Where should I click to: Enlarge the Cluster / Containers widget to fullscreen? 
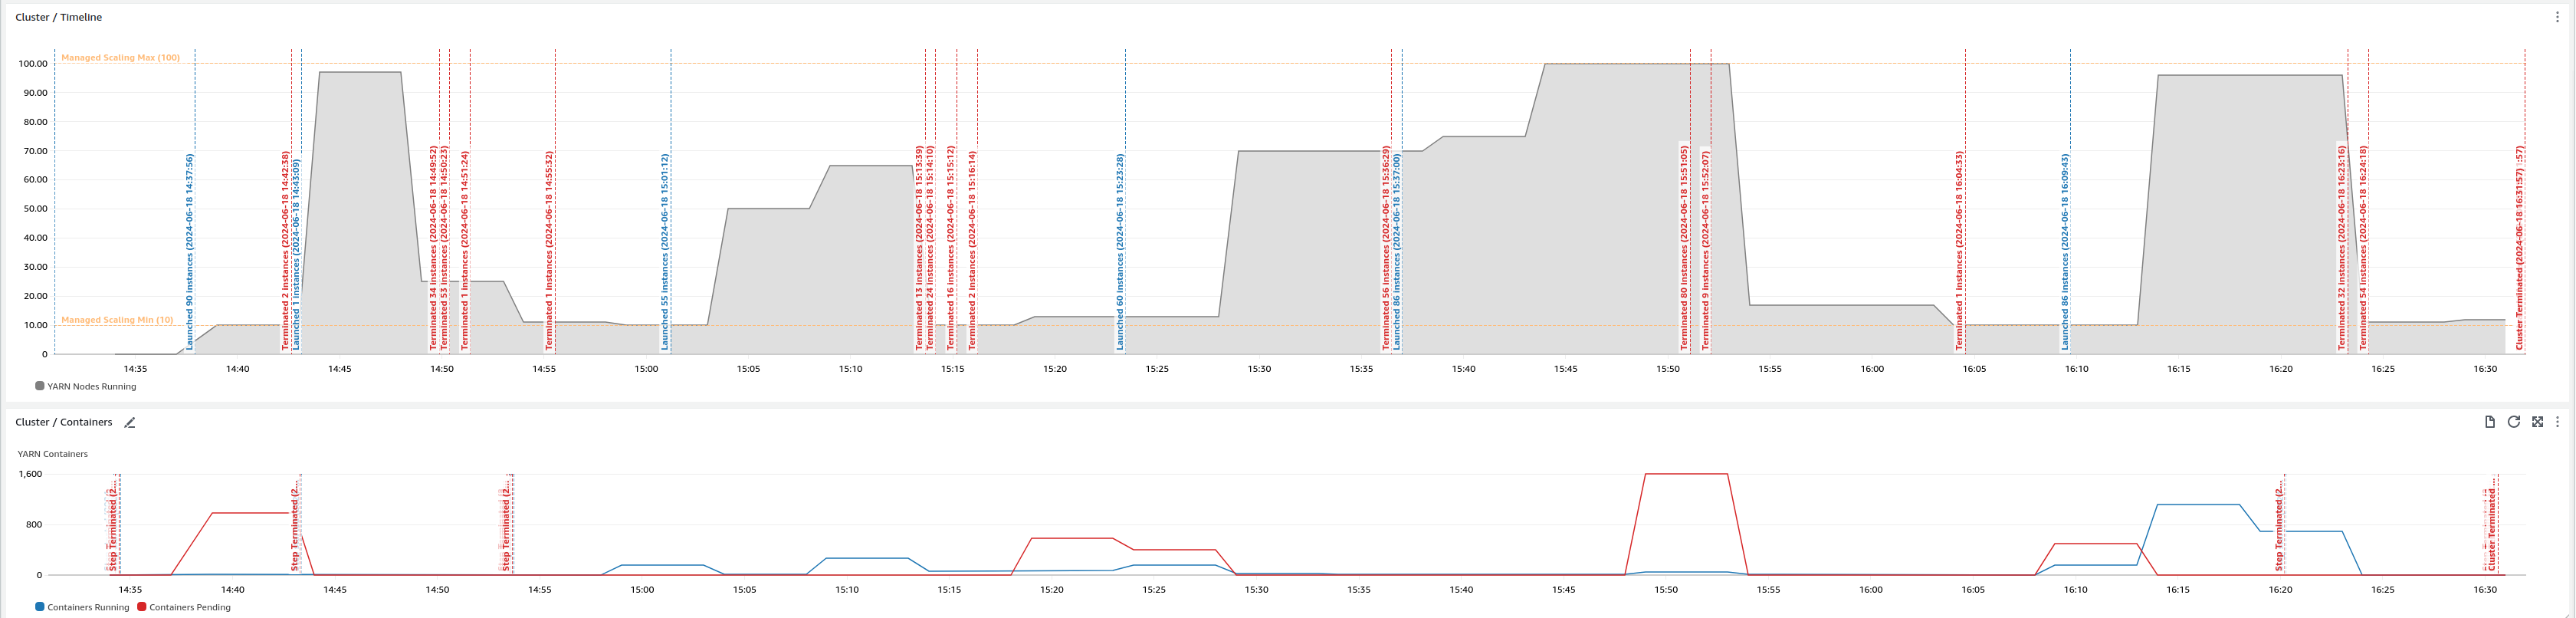pos(2537,422)
